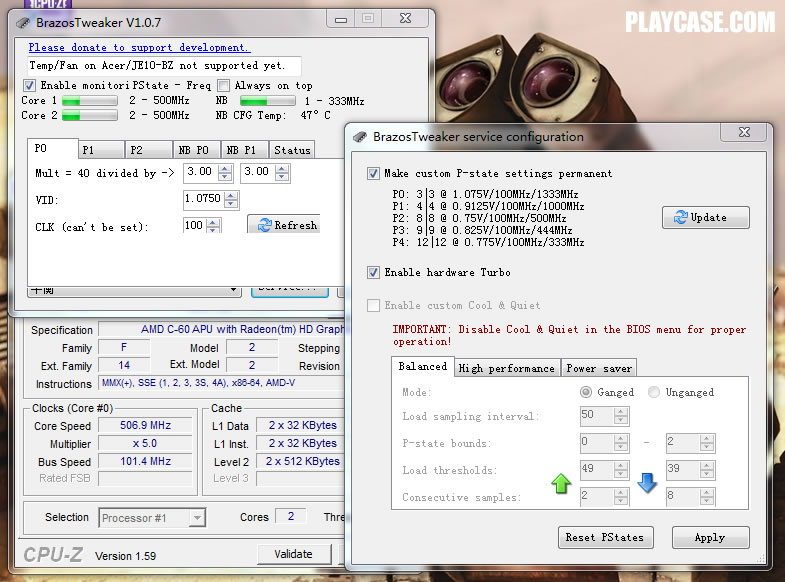The height and width of the screenshot is (582, 785).
Task: Click the NB CFG Temp 47° C reading
Action: (315, 116)
